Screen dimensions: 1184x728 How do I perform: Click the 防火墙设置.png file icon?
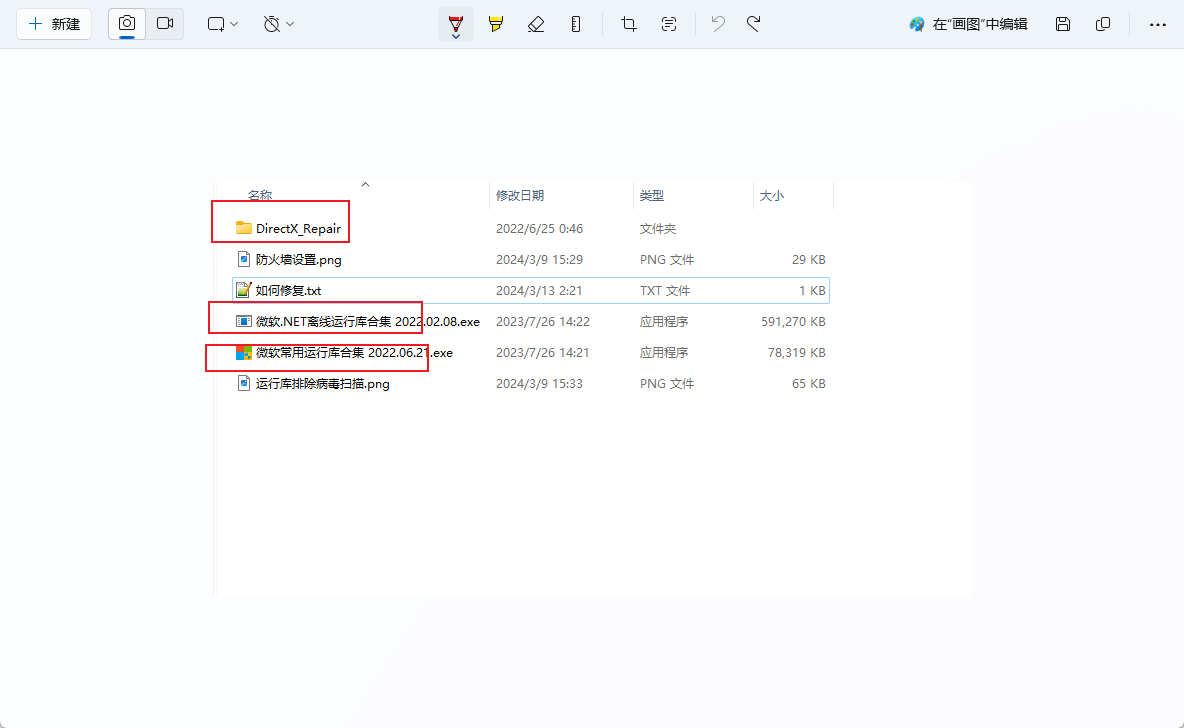[243, 259]
